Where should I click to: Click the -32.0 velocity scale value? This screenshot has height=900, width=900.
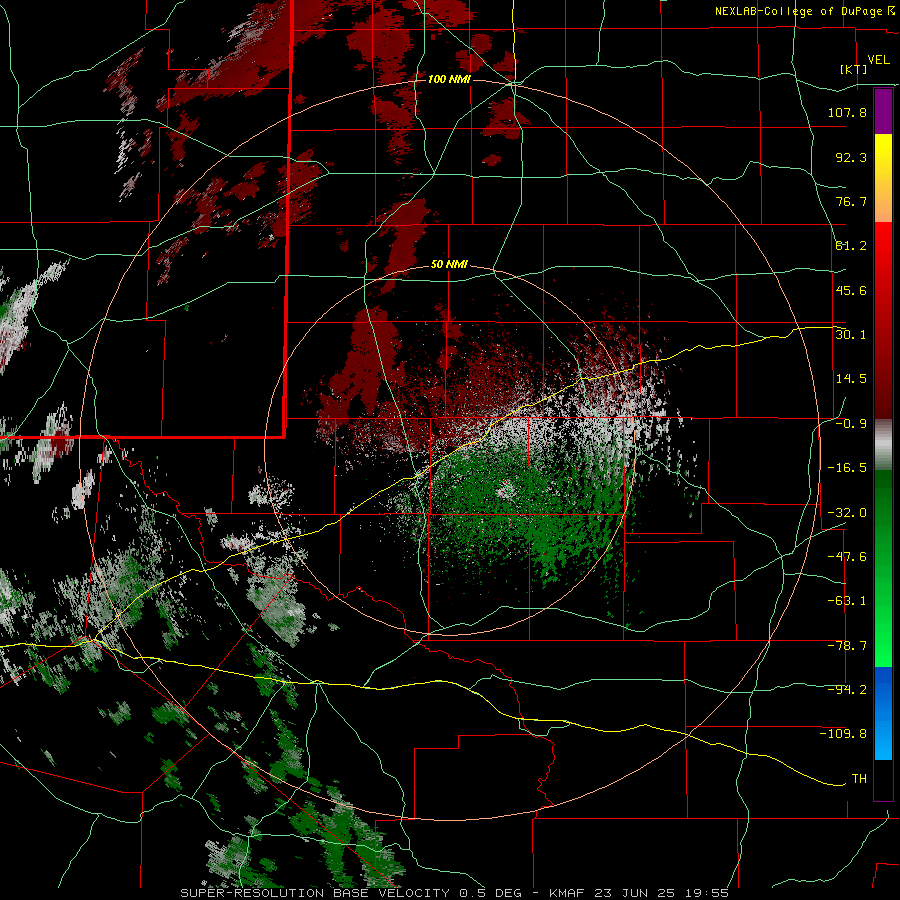pos(847,513)
